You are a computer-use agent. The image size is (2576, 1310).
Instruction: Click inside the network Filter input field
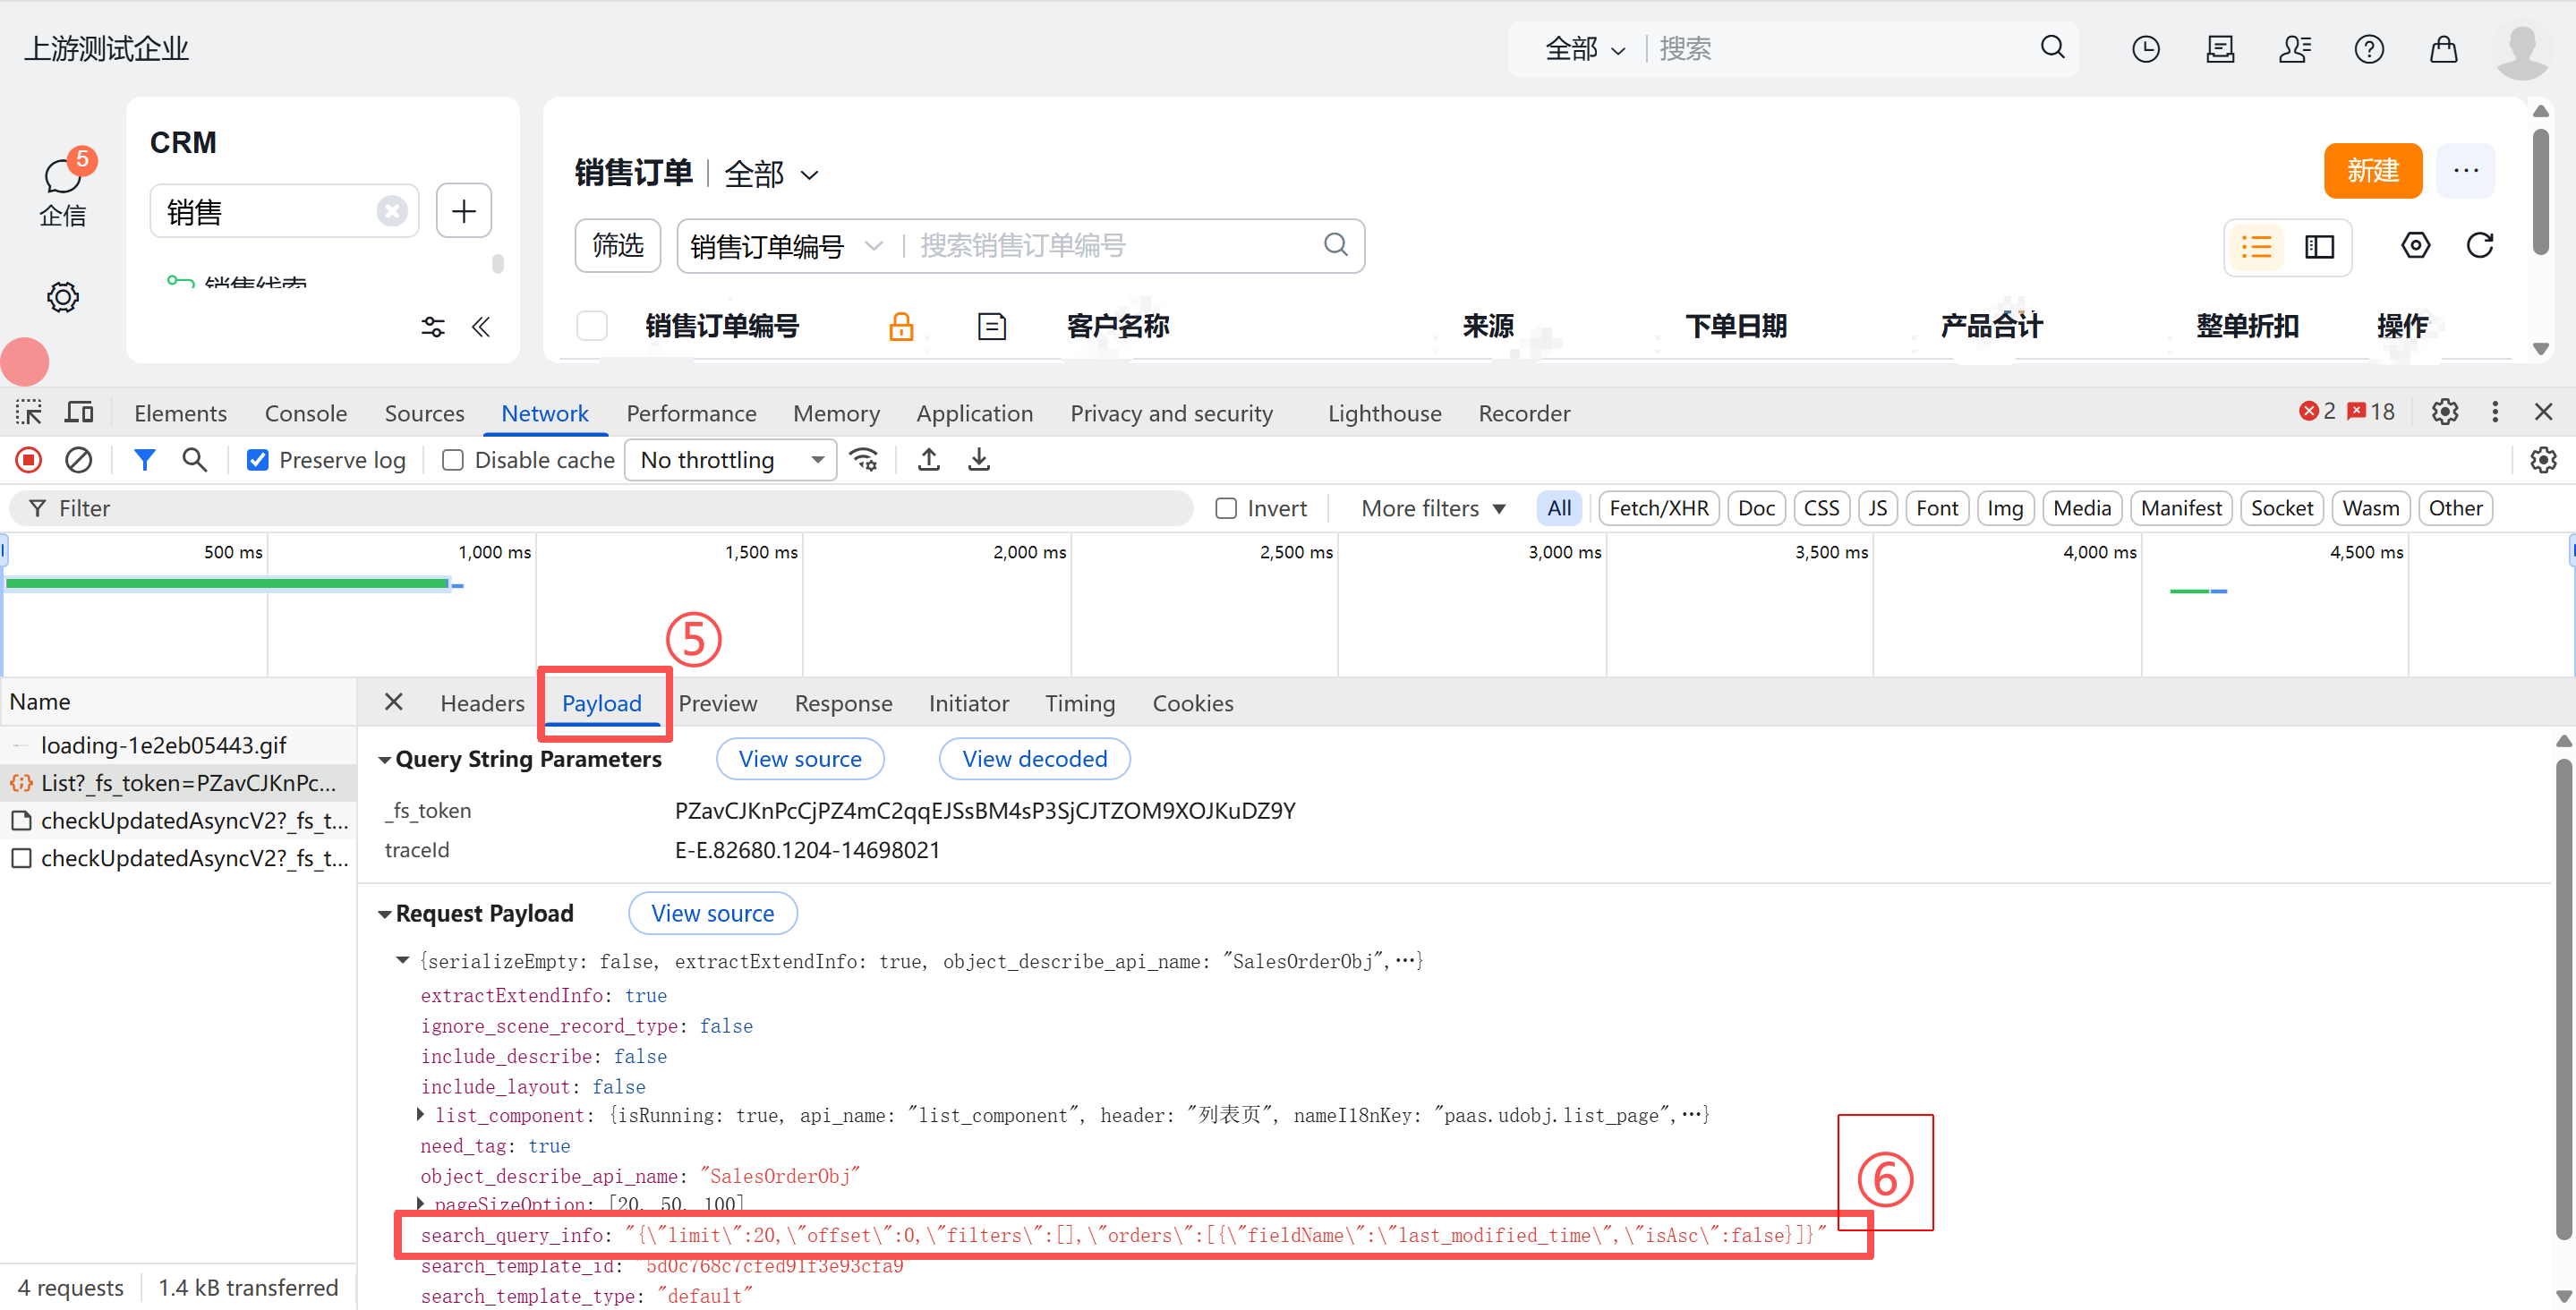click(400, 508)
